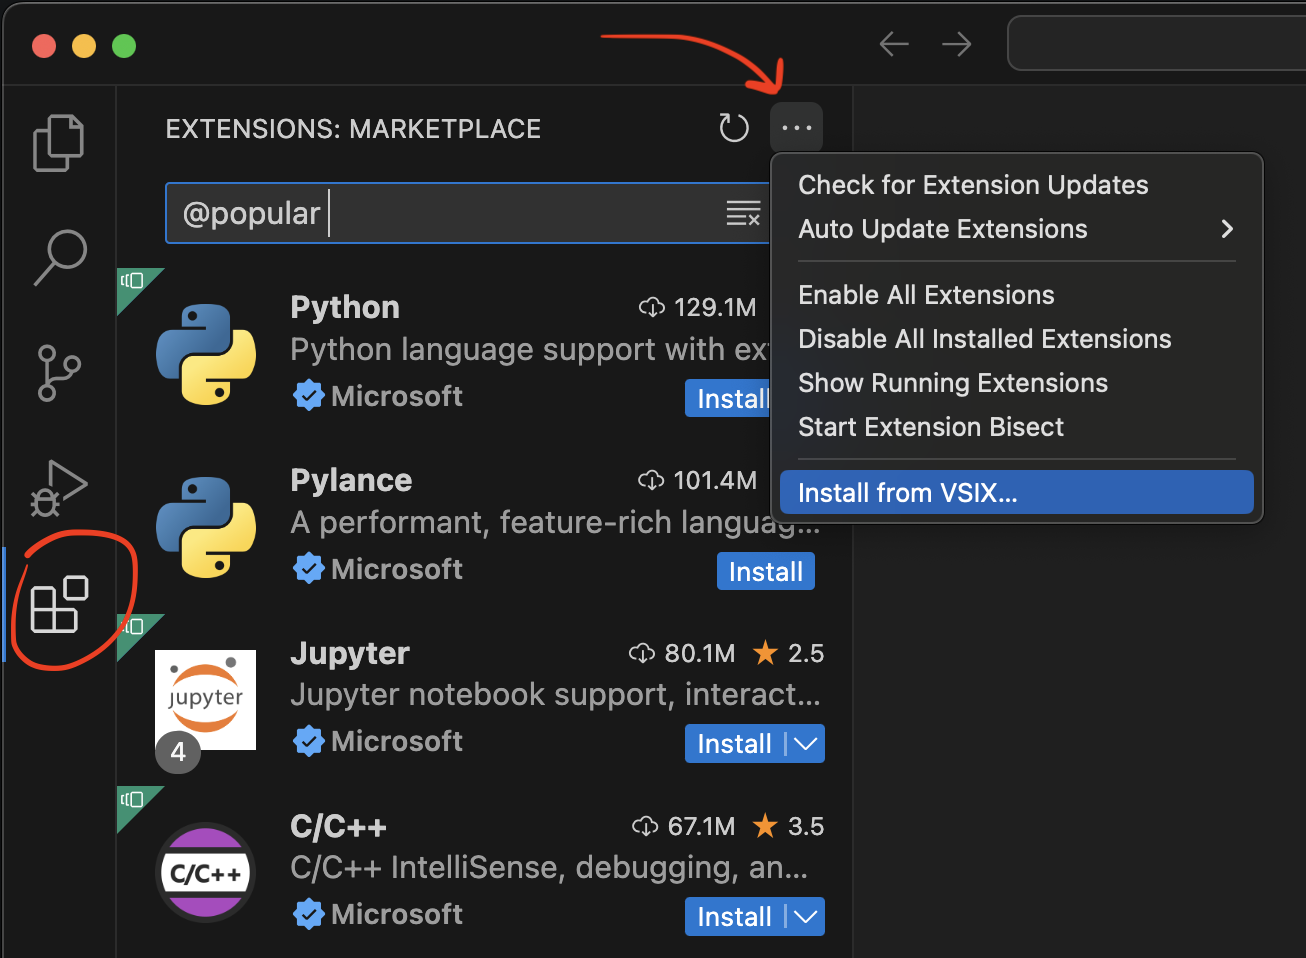Open the Search view icon
The width and height of the screenshot is (1306, 958).
(60, 257)
